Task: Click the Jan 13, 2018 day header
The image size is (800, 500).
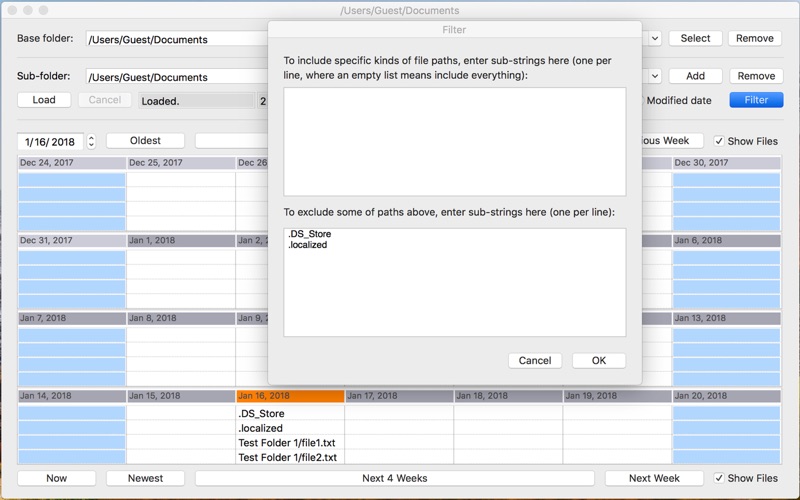Action: point(727,318)
